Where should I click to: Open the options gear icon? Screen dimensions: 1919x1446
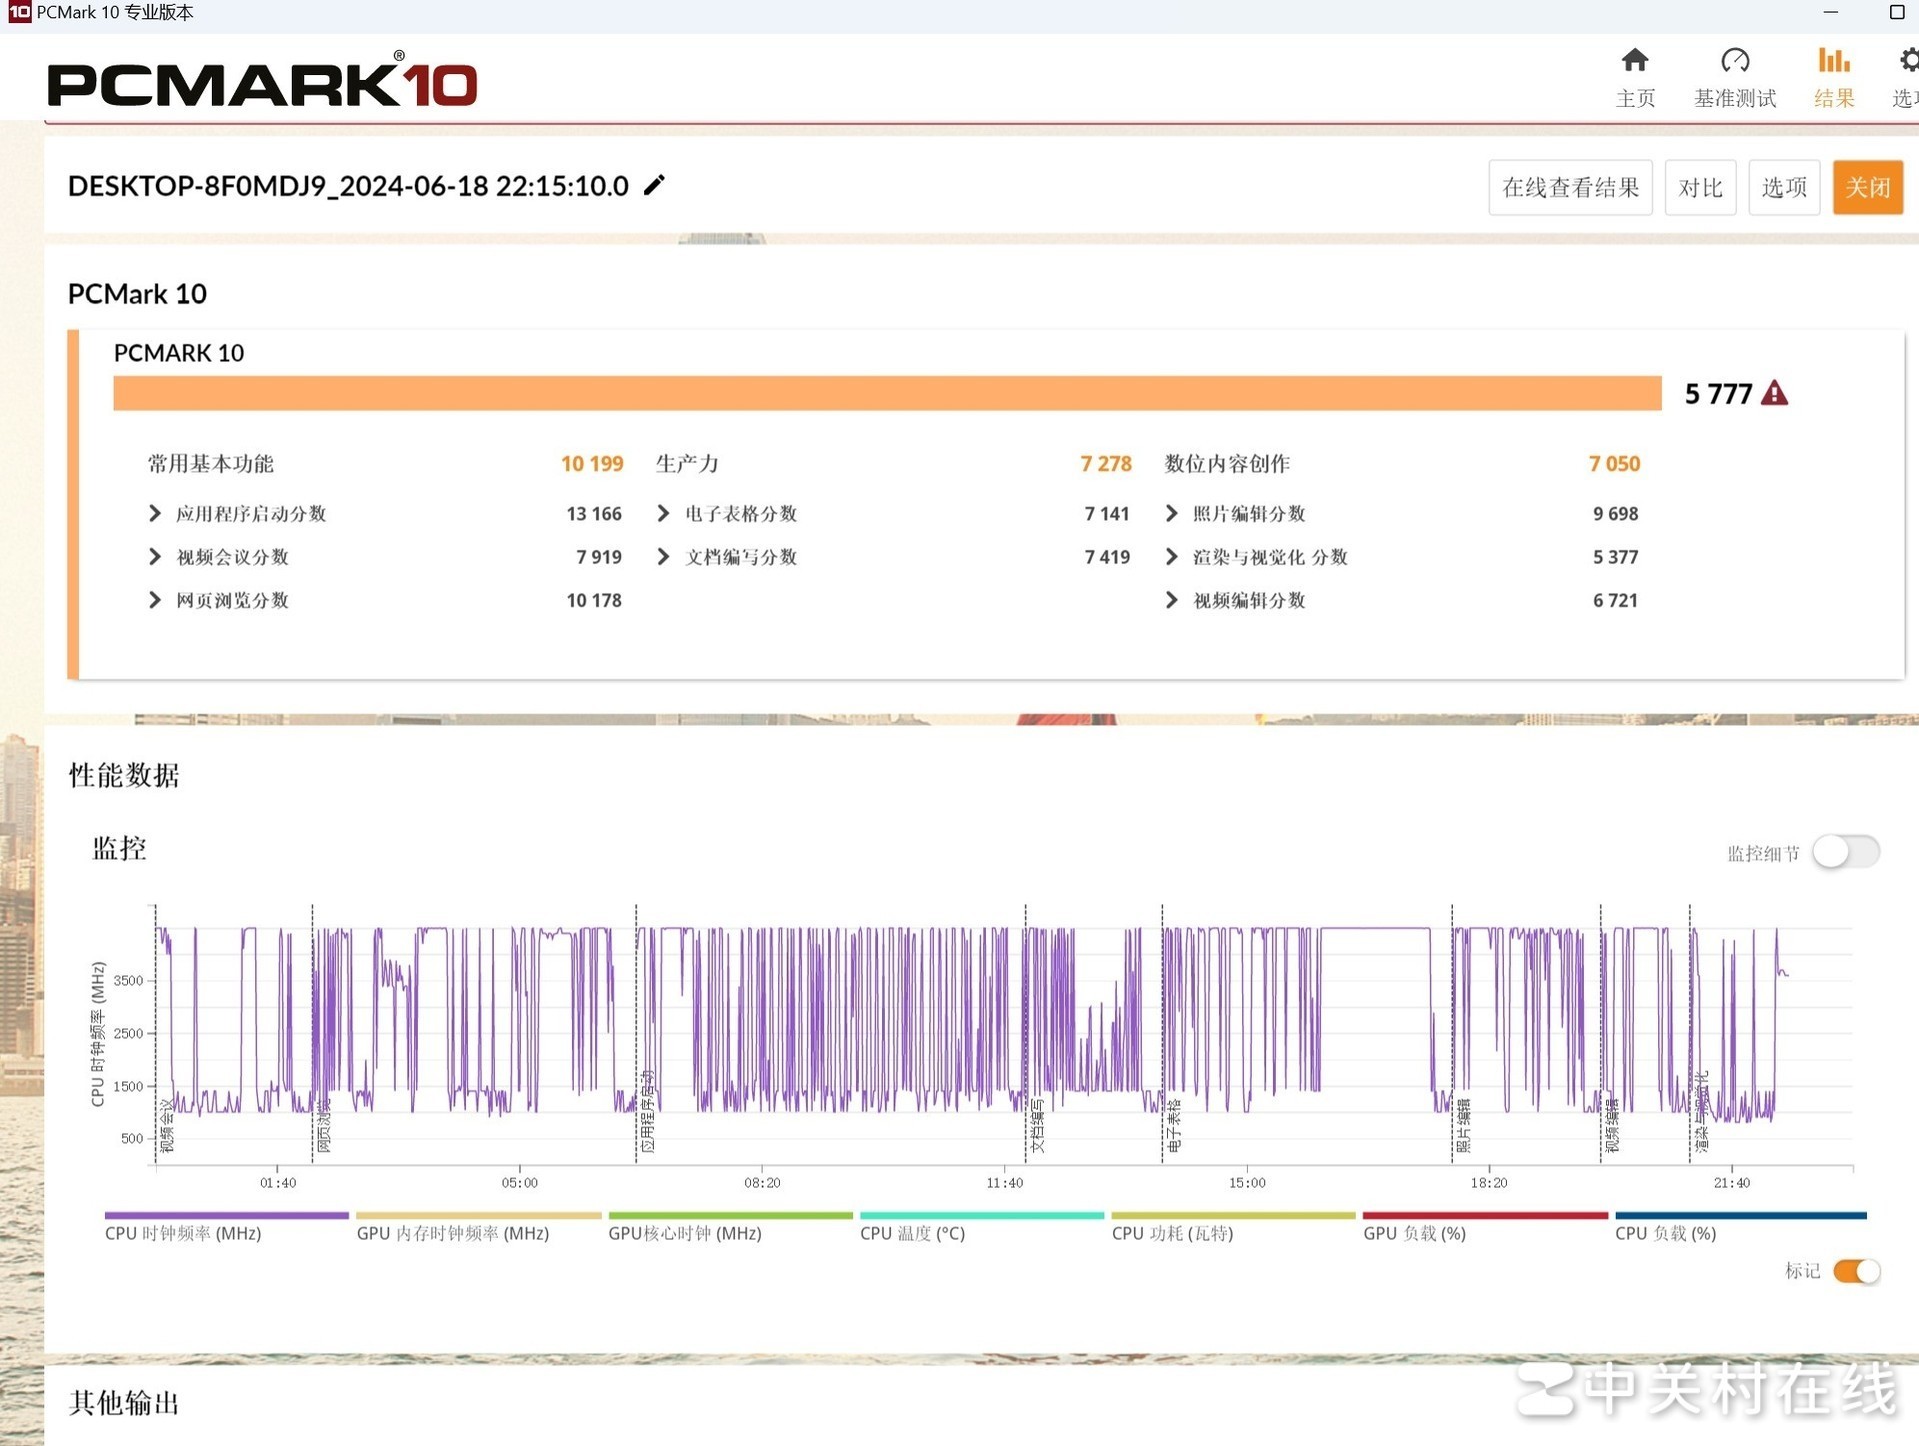point(1909,61)
